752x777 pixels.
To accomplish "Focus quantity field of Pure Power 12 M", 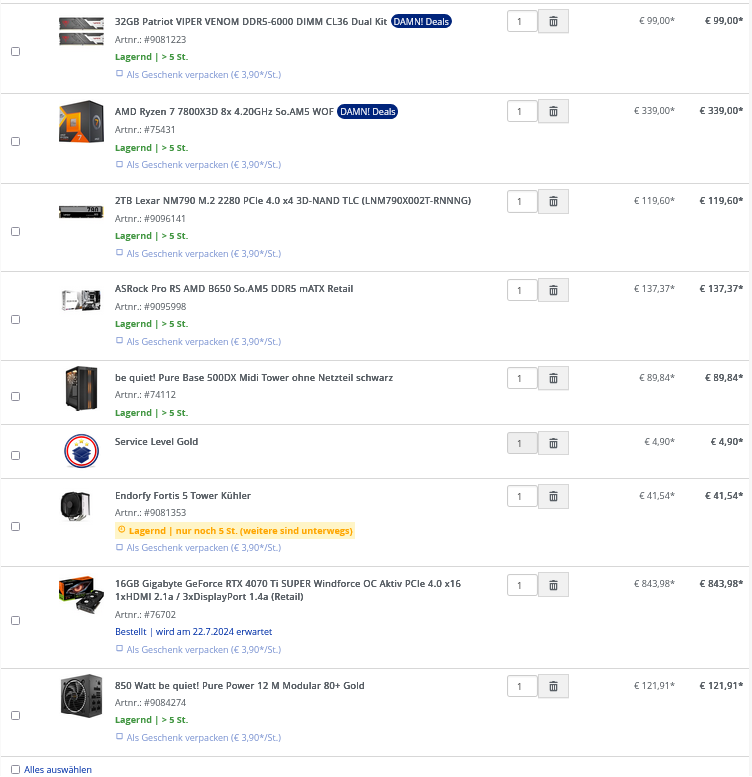I will (522, 686).
